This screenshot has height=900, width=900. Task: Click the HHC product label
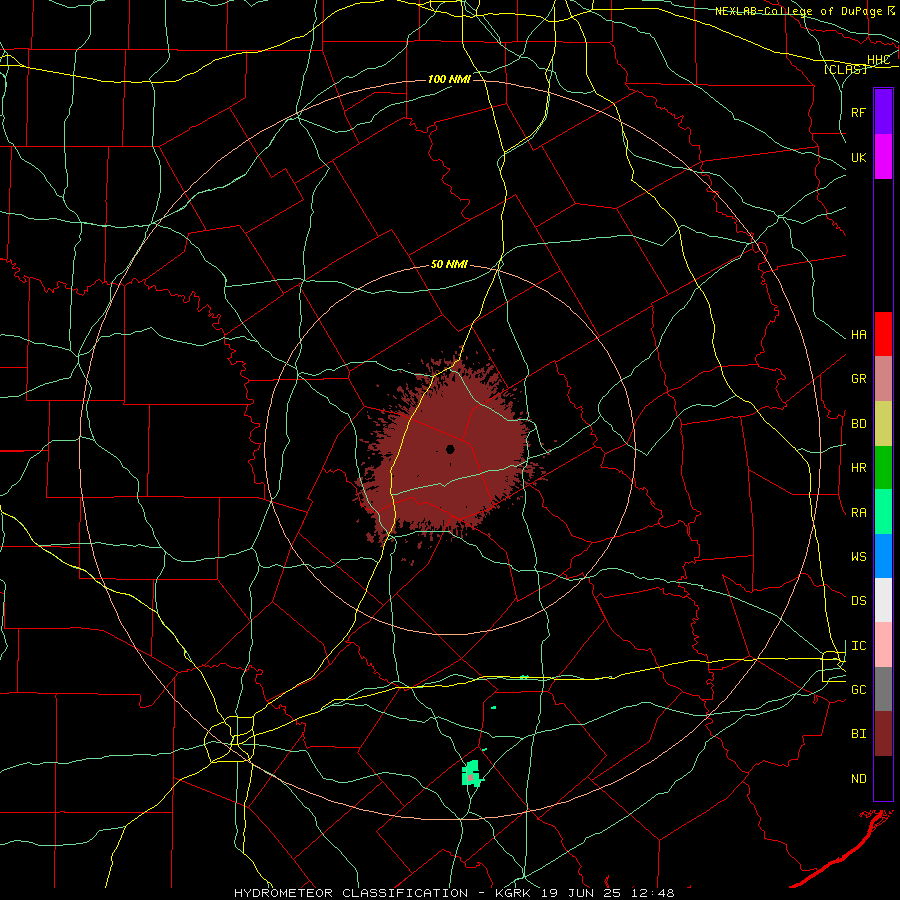tap(878, 60)
